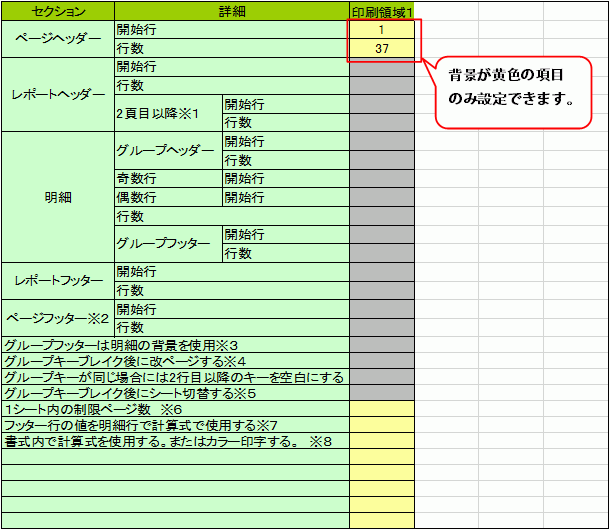Select the セクション column header cell
The height and width of the screenshot is (530, 610).
click(x=58, y=11)
